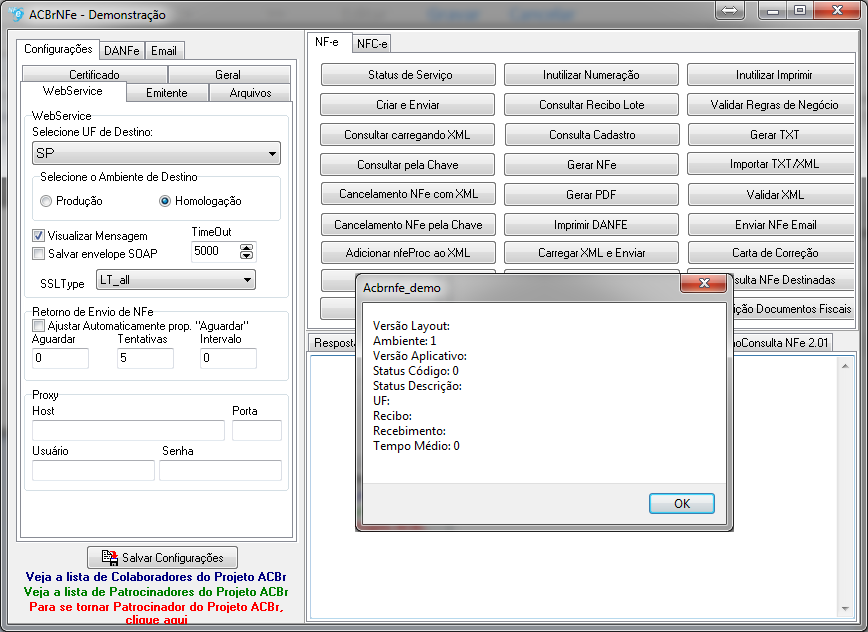Image resolution: width=868 pixels, height=632 pixels.
Task: Click Validar Regras de Negócio button
Action: [x=771, y=105]
